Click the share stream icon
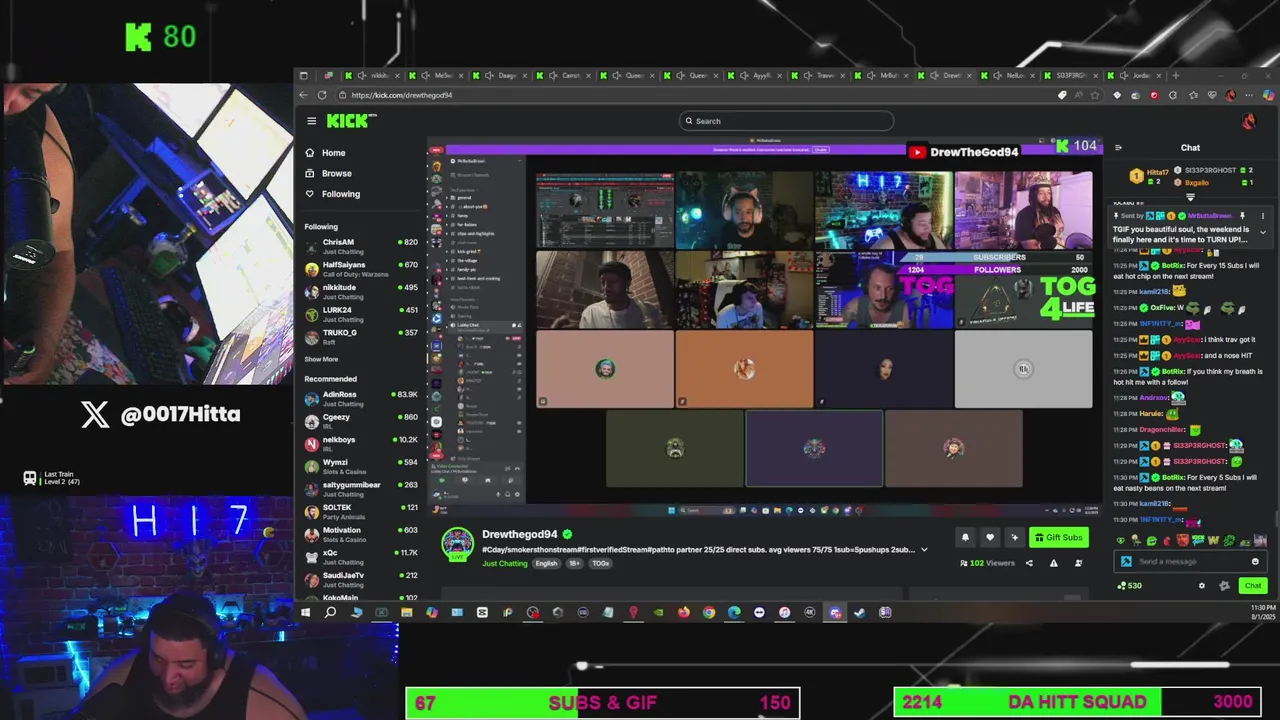Image resolution: width=1280 pixels, height=720 pixels. [x=1029, y=563]
